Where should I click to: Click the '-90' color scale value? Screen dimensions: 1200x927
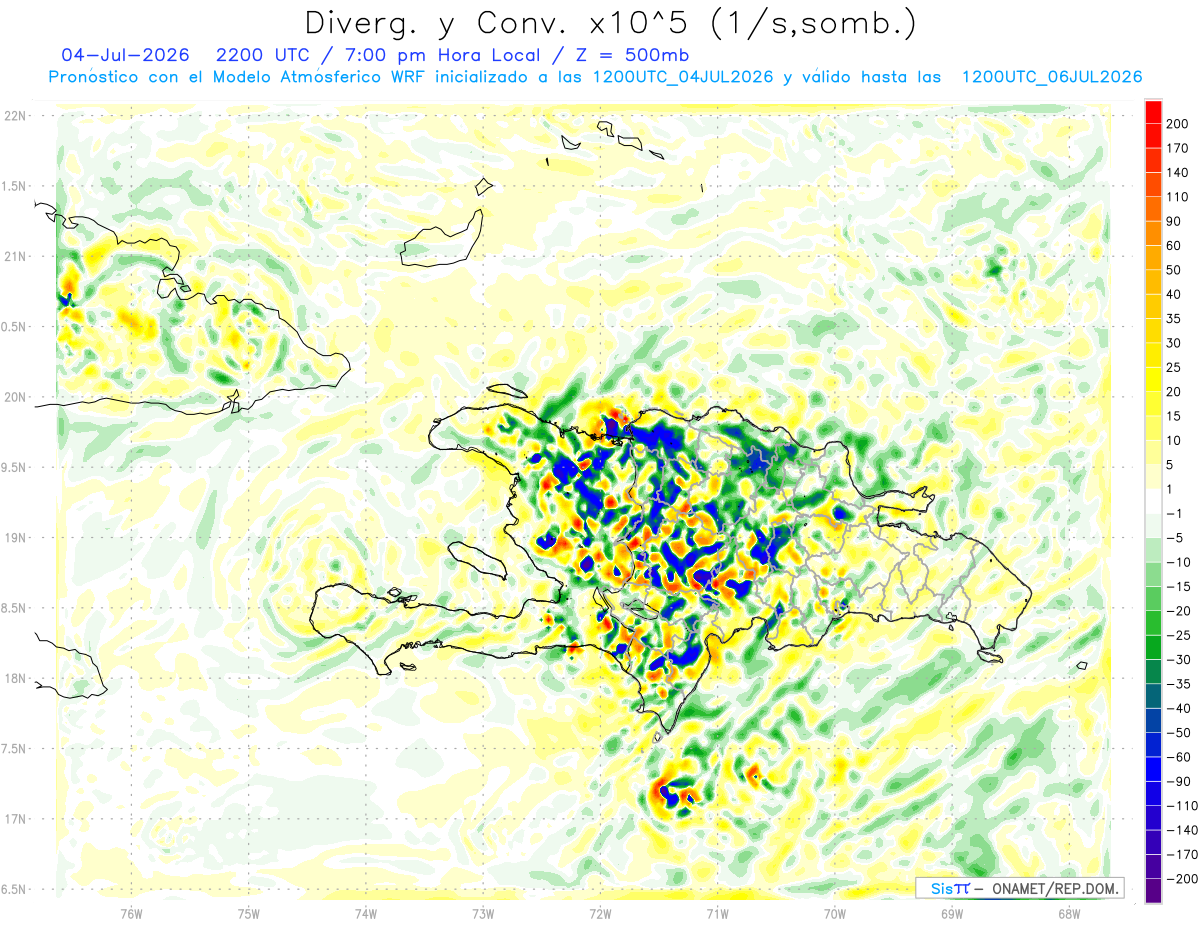coord(1178,781)
